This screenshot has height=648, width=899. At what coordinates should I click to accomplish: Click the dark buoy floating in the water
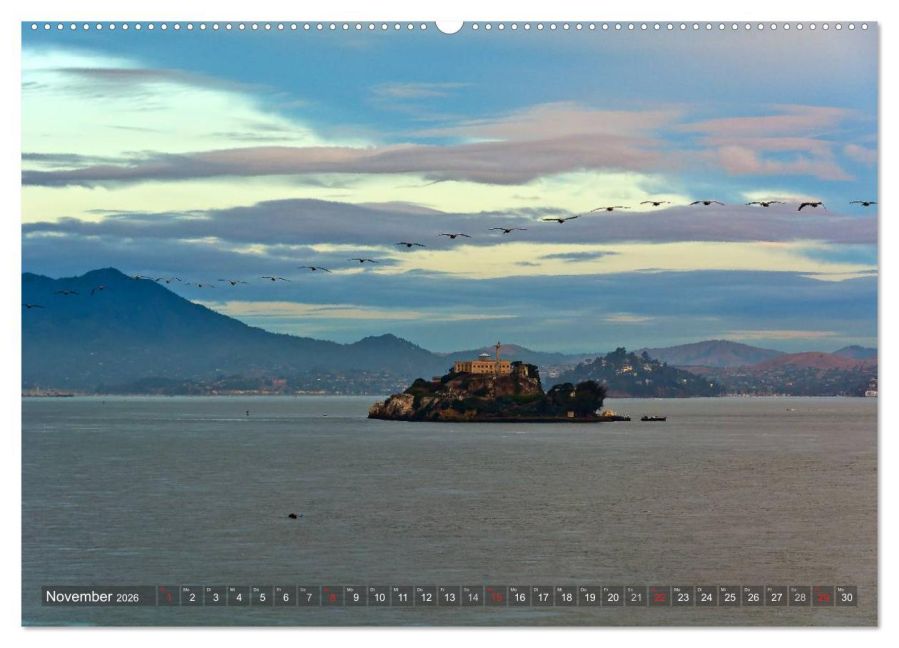(293, 516)
